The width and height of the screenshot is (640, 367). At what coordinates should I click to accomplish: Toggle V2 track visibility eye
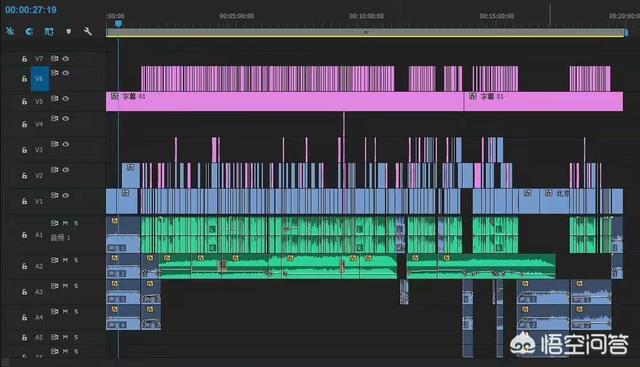(66, 170)
